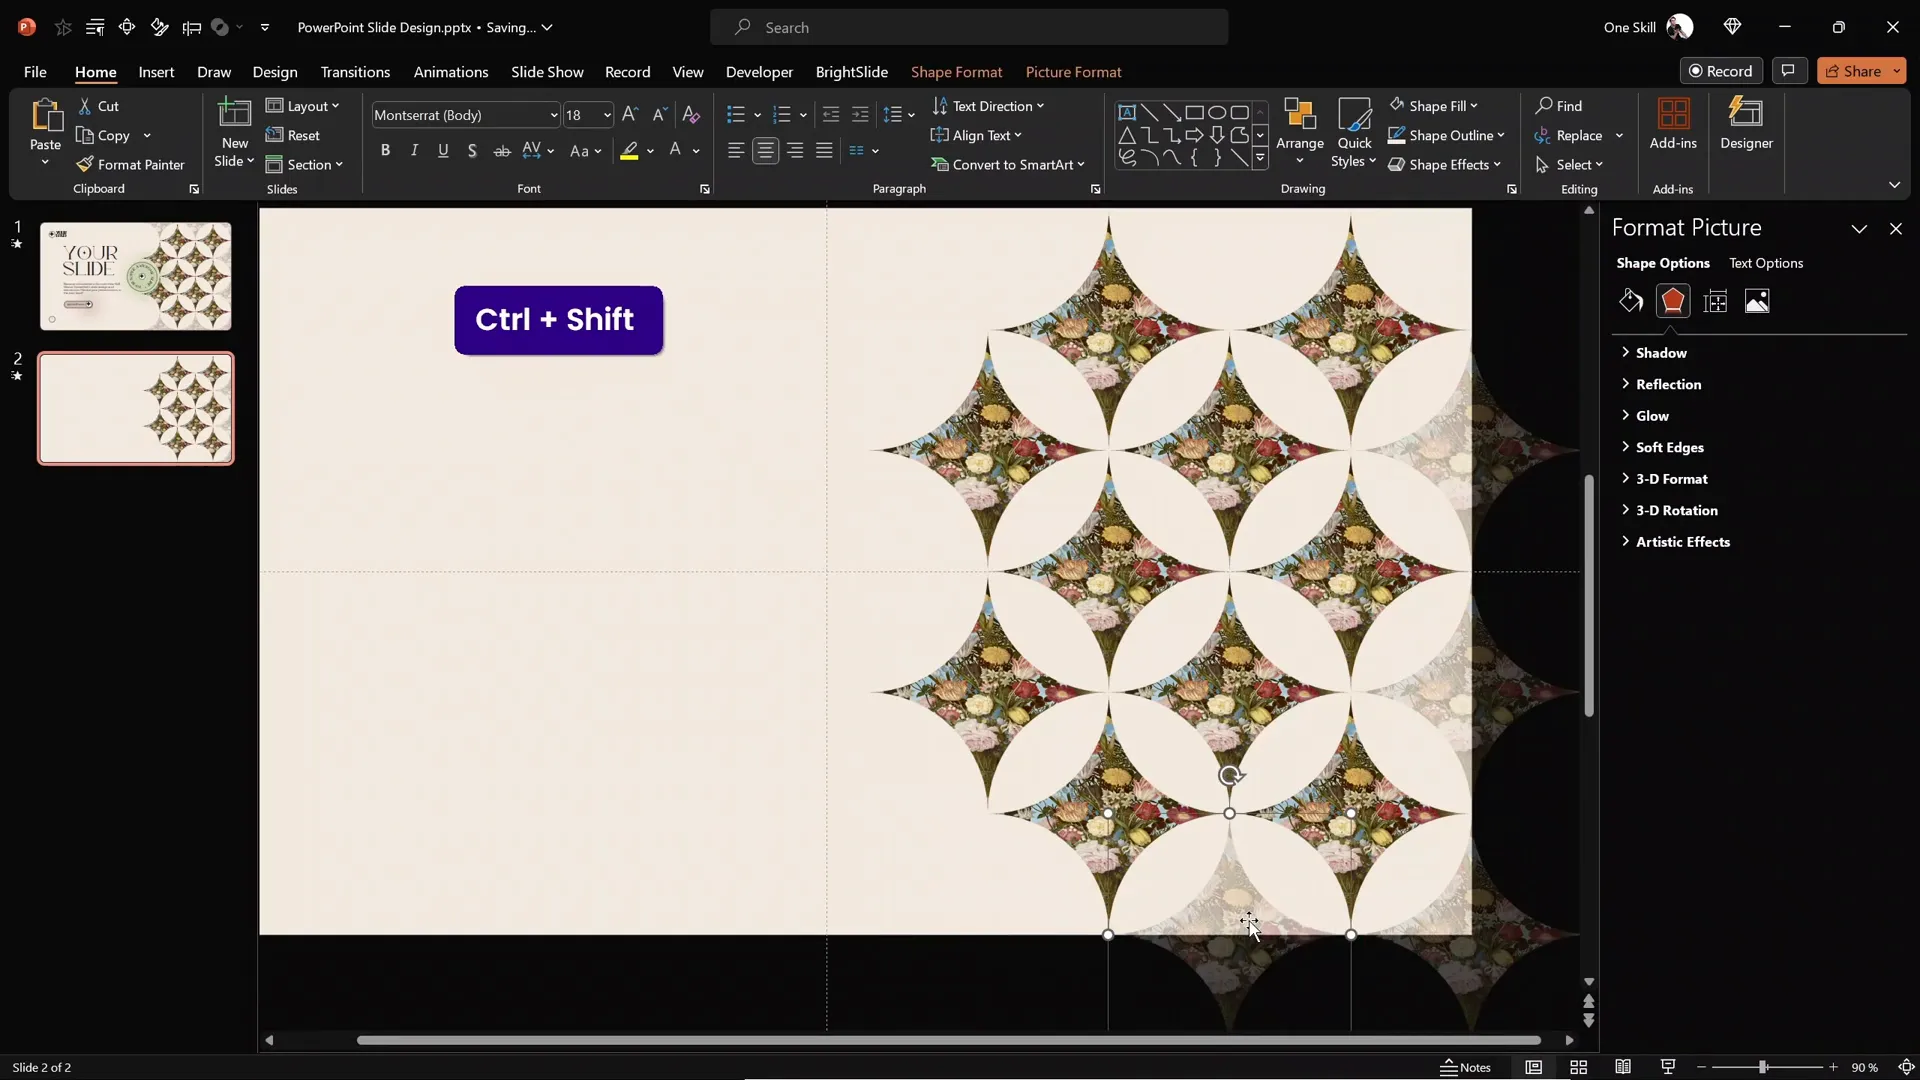This screenshot has height=1080, width=1920.
Task: Open Notes from the status bar
Action: [x=1465, y=1067]
